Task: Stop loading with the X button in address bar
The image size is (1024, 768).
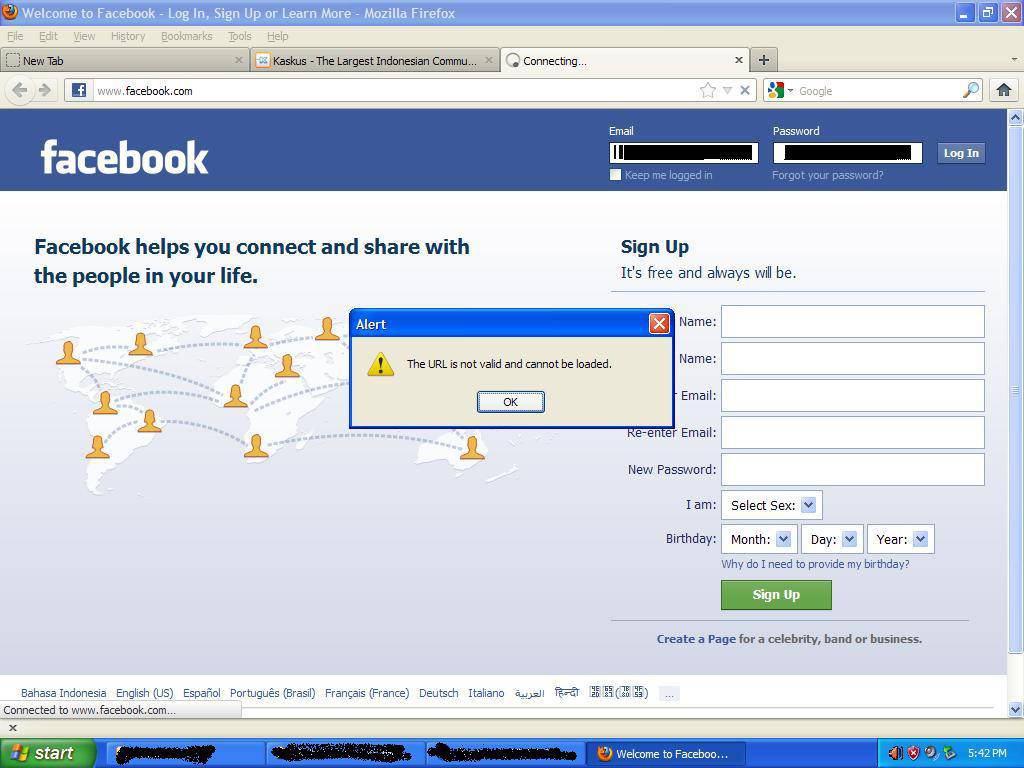Action: pos(744,90)
